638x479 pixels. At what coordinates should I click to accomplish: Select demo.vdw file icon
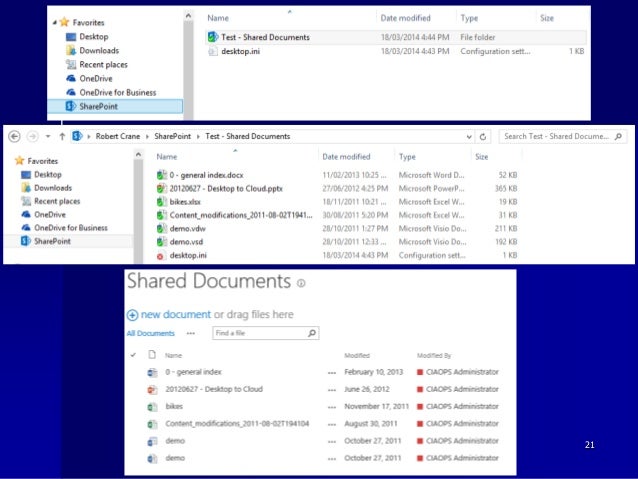click(162, 228)
